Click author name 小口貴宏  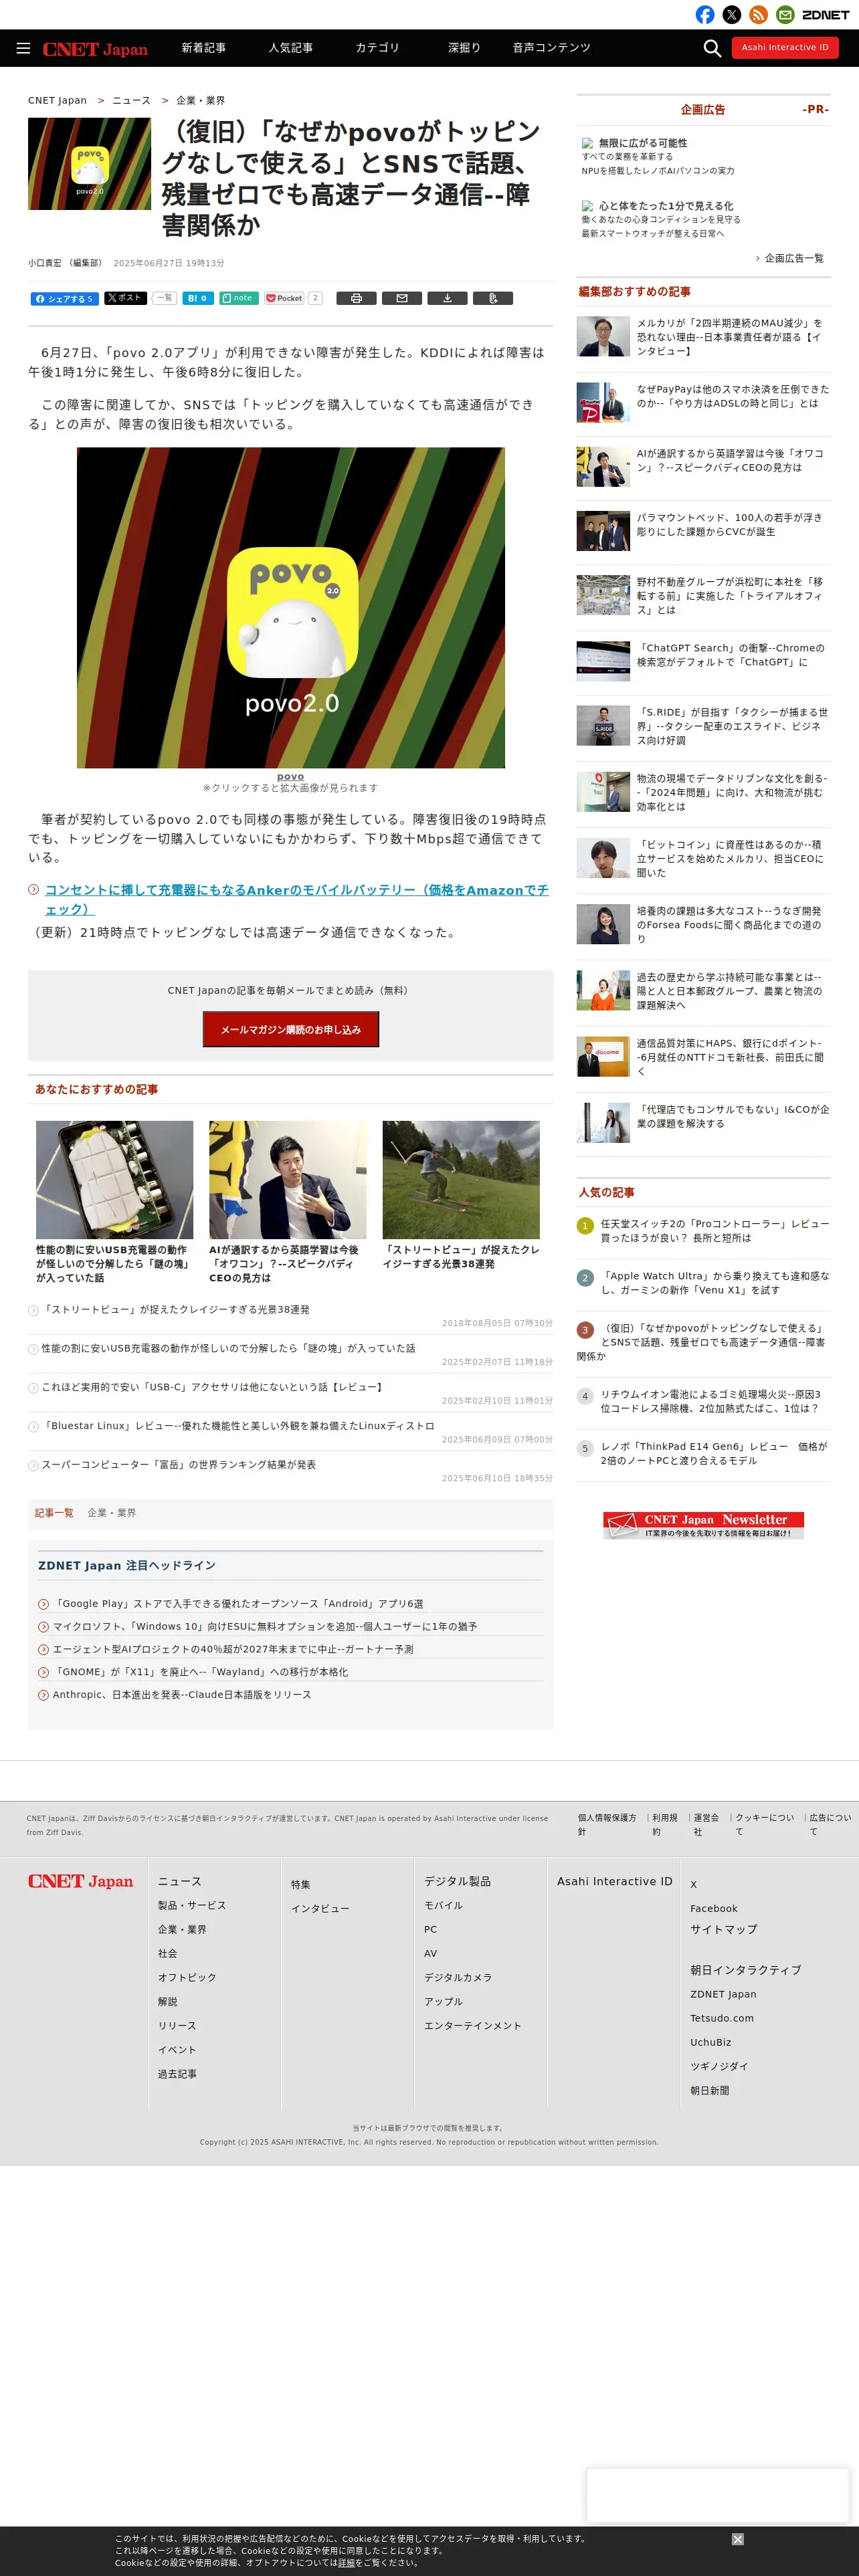tap(45, 263)
